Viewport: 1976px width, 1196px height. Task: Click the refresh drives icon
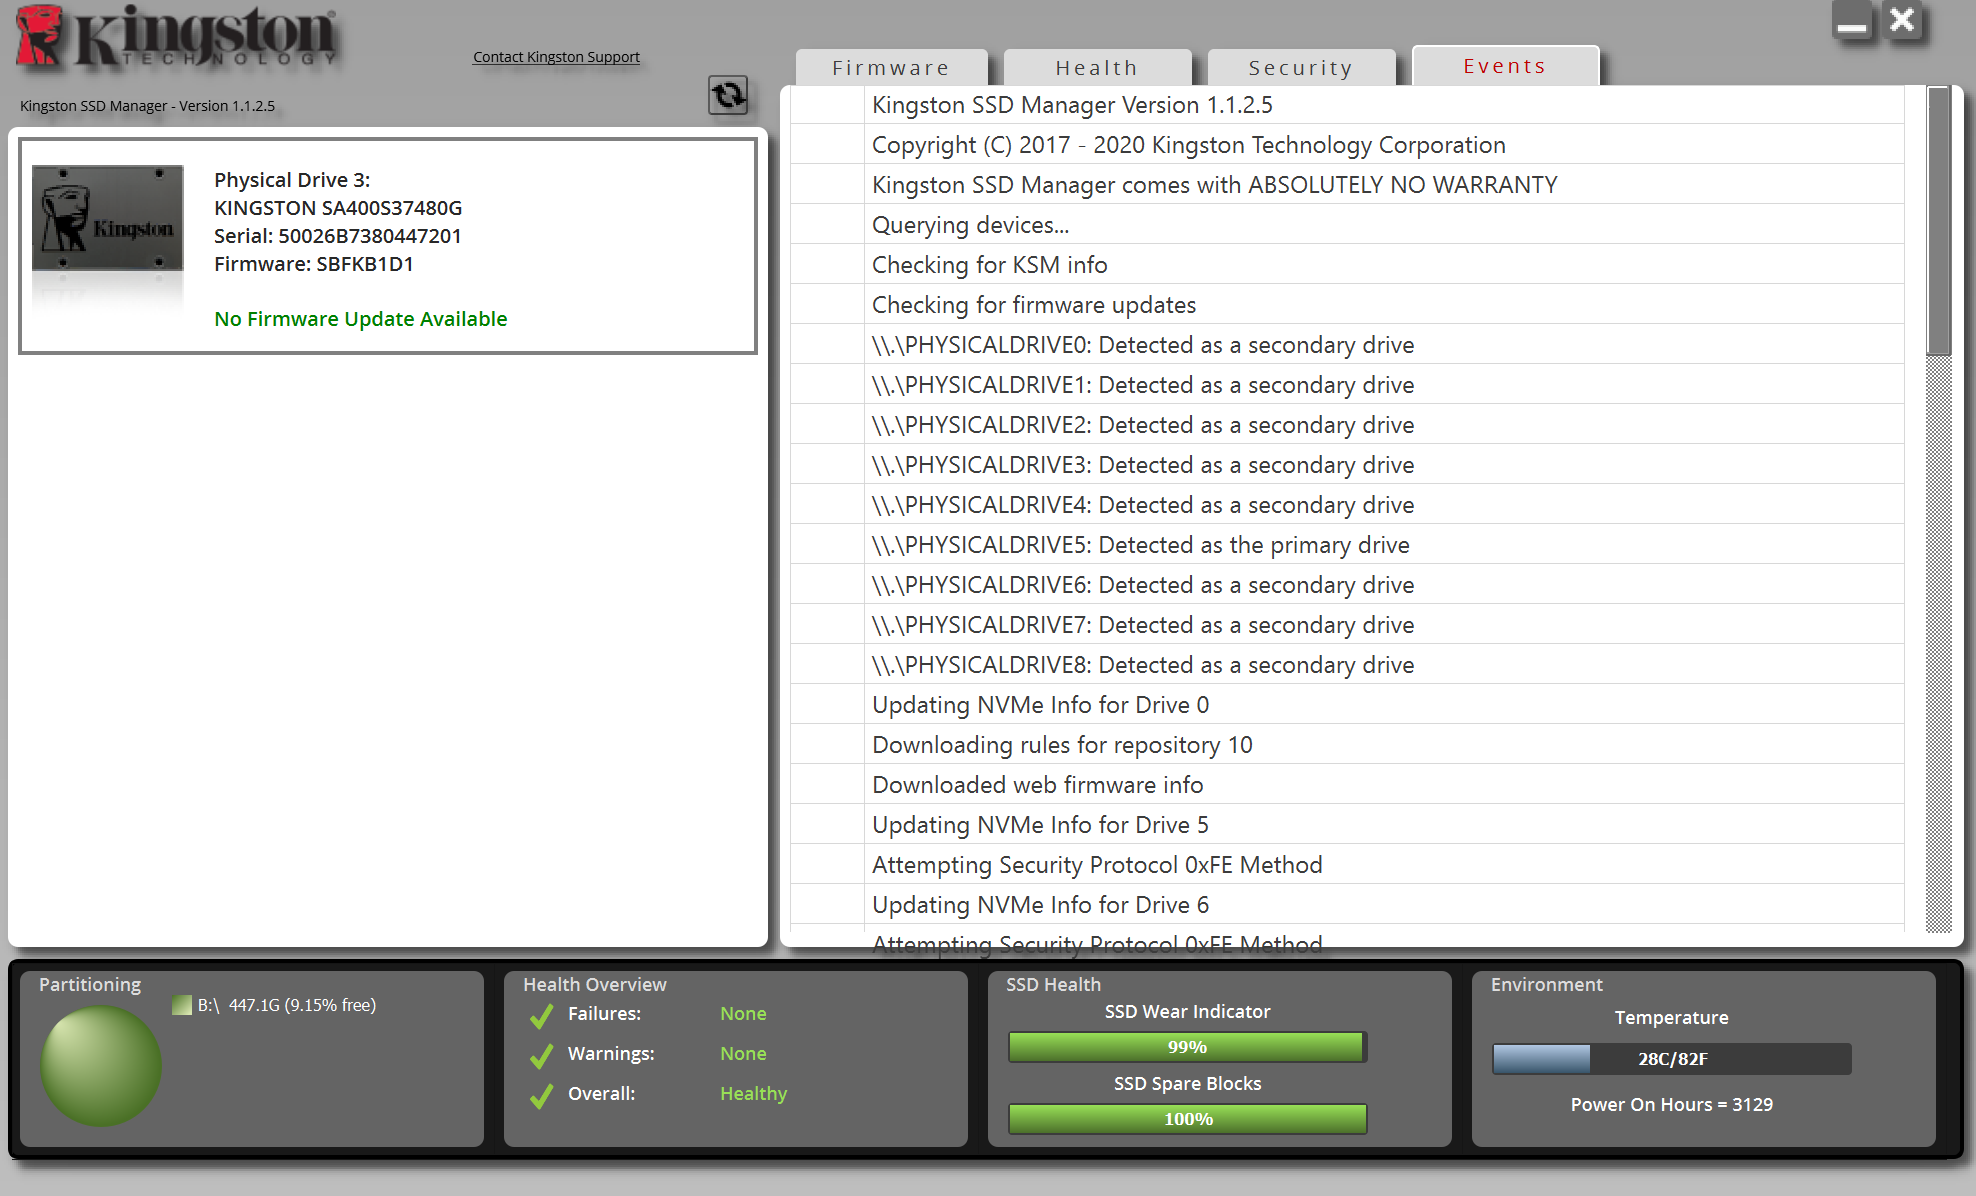pos(728,95)
